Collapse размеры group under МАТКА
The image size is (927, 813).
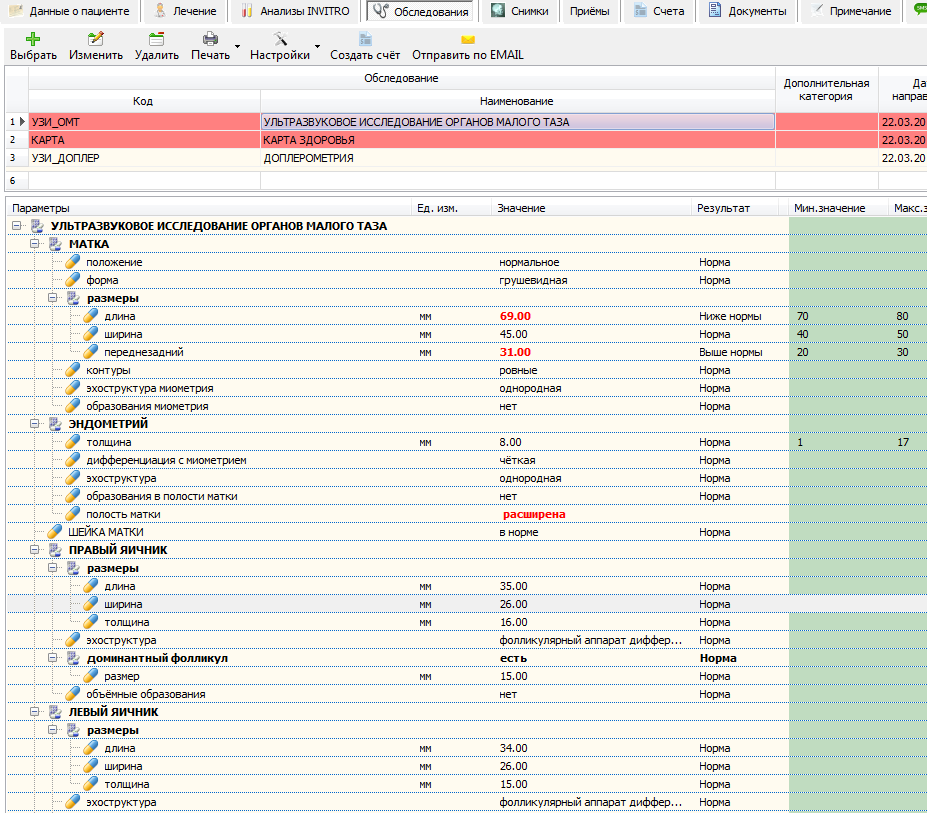click(x=53, y=298)
